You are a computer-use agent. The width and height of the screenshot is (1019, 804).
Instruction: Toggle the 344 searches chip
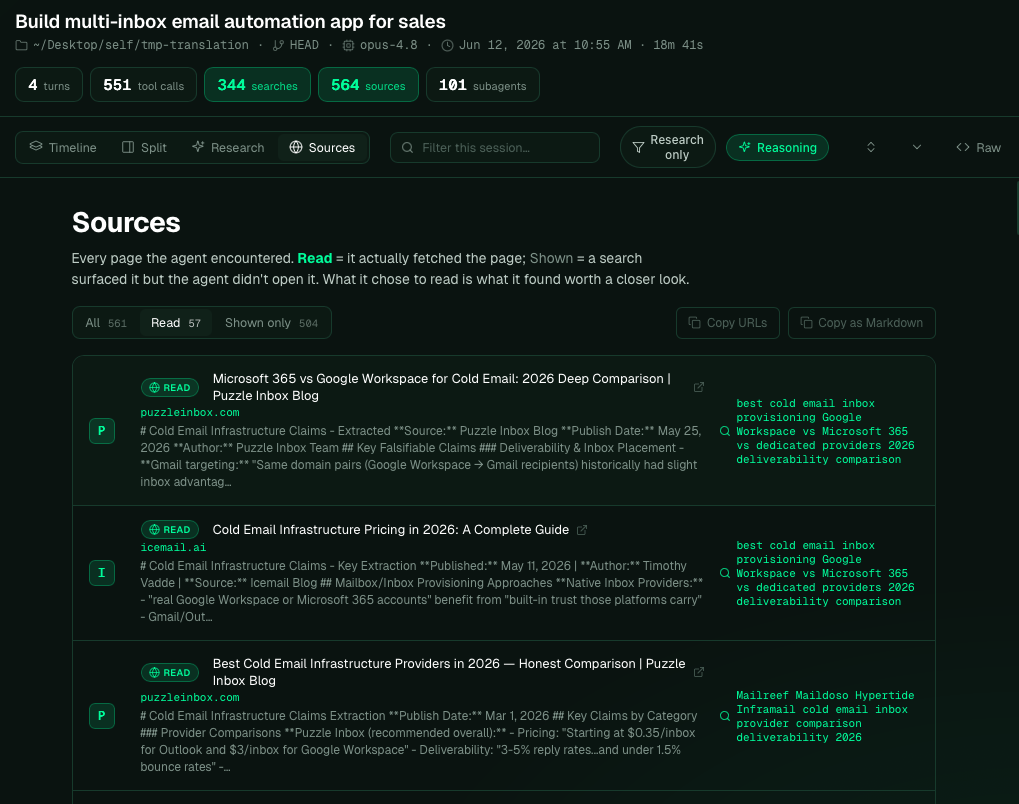[257, 85]
